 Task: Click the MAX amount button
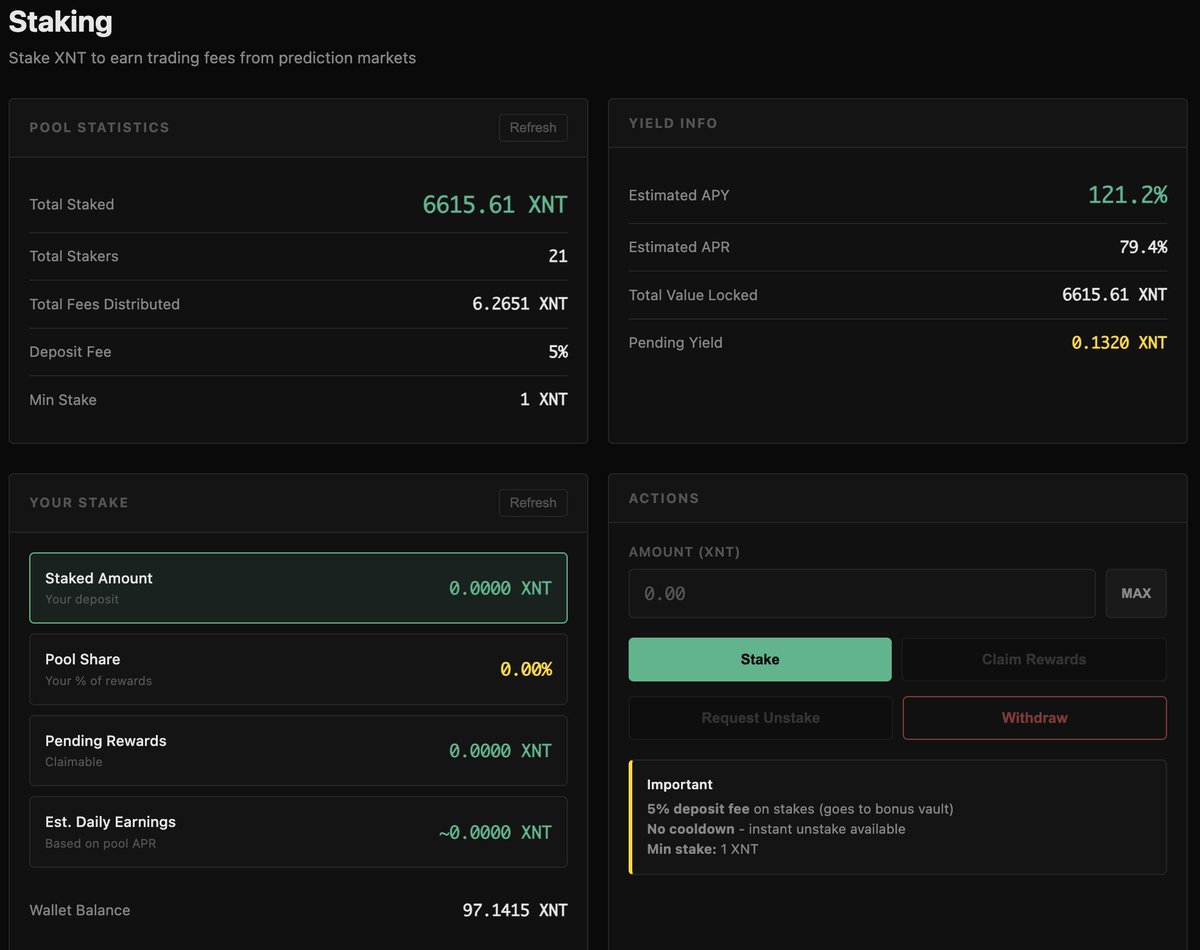[1136, 593]
